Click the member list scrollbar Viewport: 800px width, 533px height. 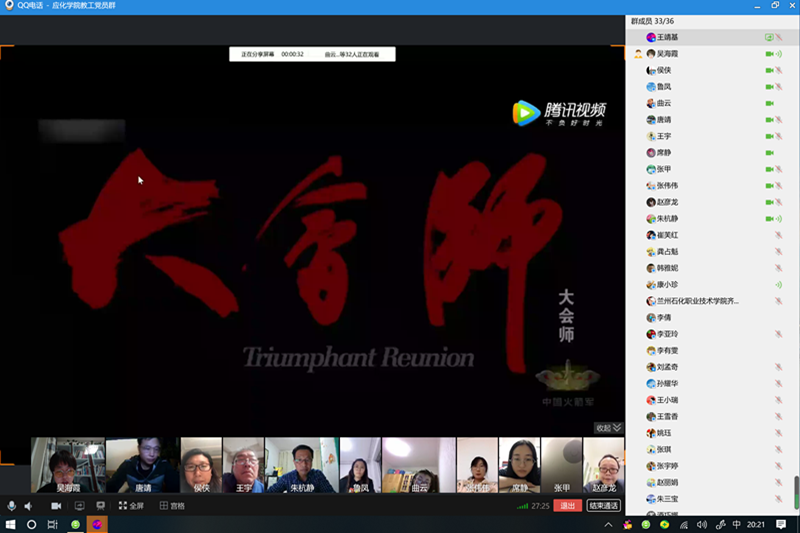[x=796, y=489]
